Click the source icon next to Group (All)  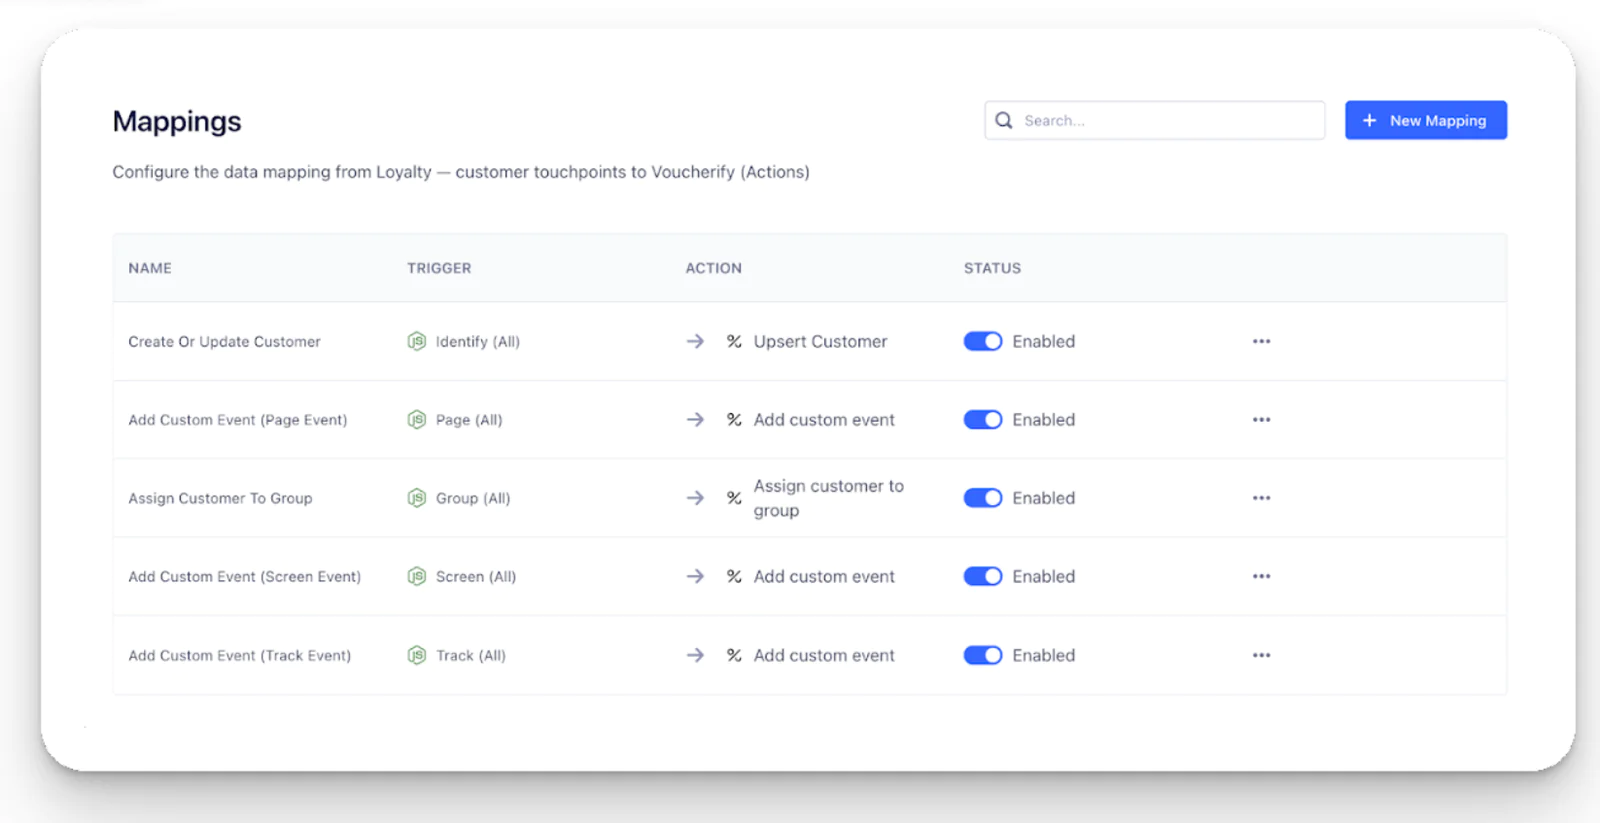[417, 498]
